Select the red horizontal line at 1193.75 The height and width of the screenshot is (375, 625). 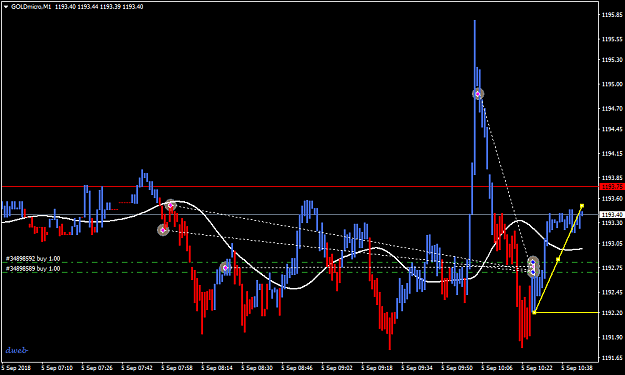[x=300, y=187]
